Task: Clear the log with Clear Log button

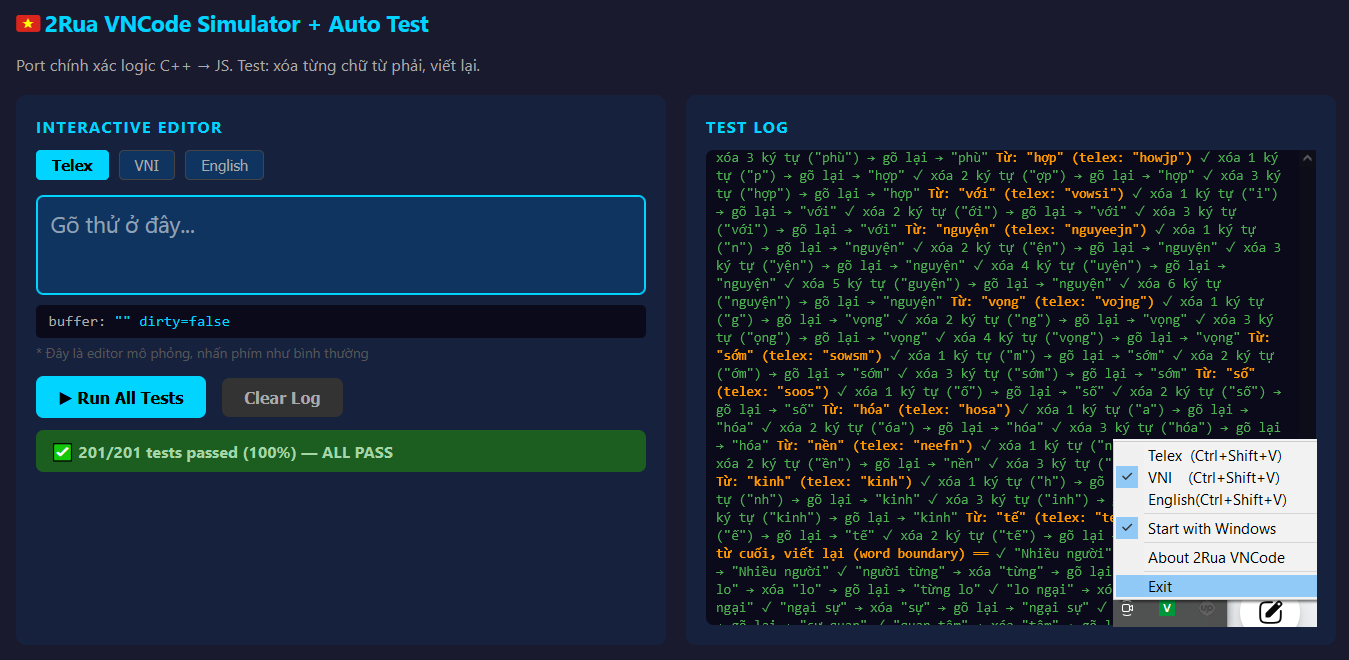Action: coord(282,397)
